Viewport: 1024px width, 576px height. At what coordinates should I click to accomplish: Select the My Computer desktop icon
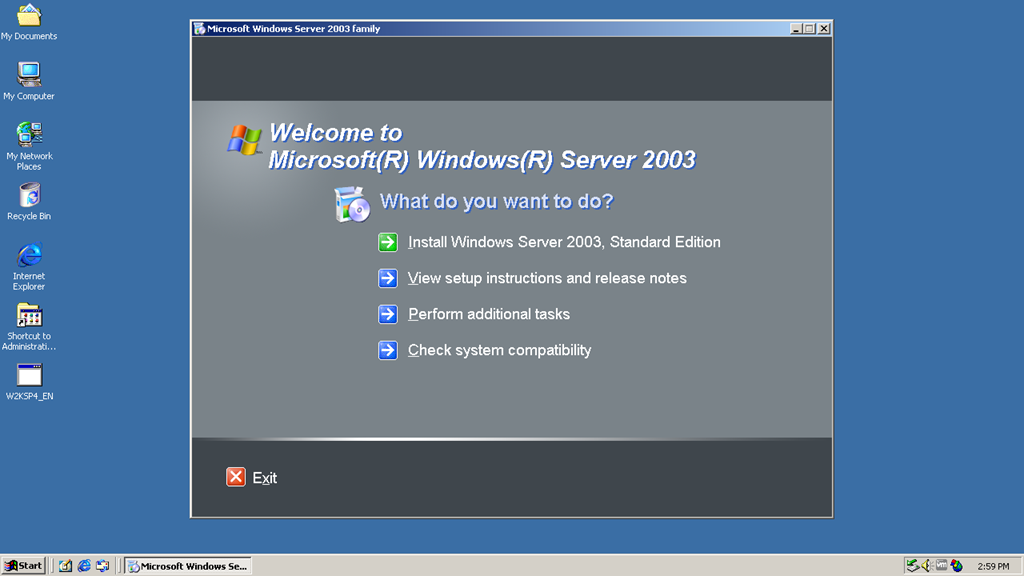[x=29, y=76]
